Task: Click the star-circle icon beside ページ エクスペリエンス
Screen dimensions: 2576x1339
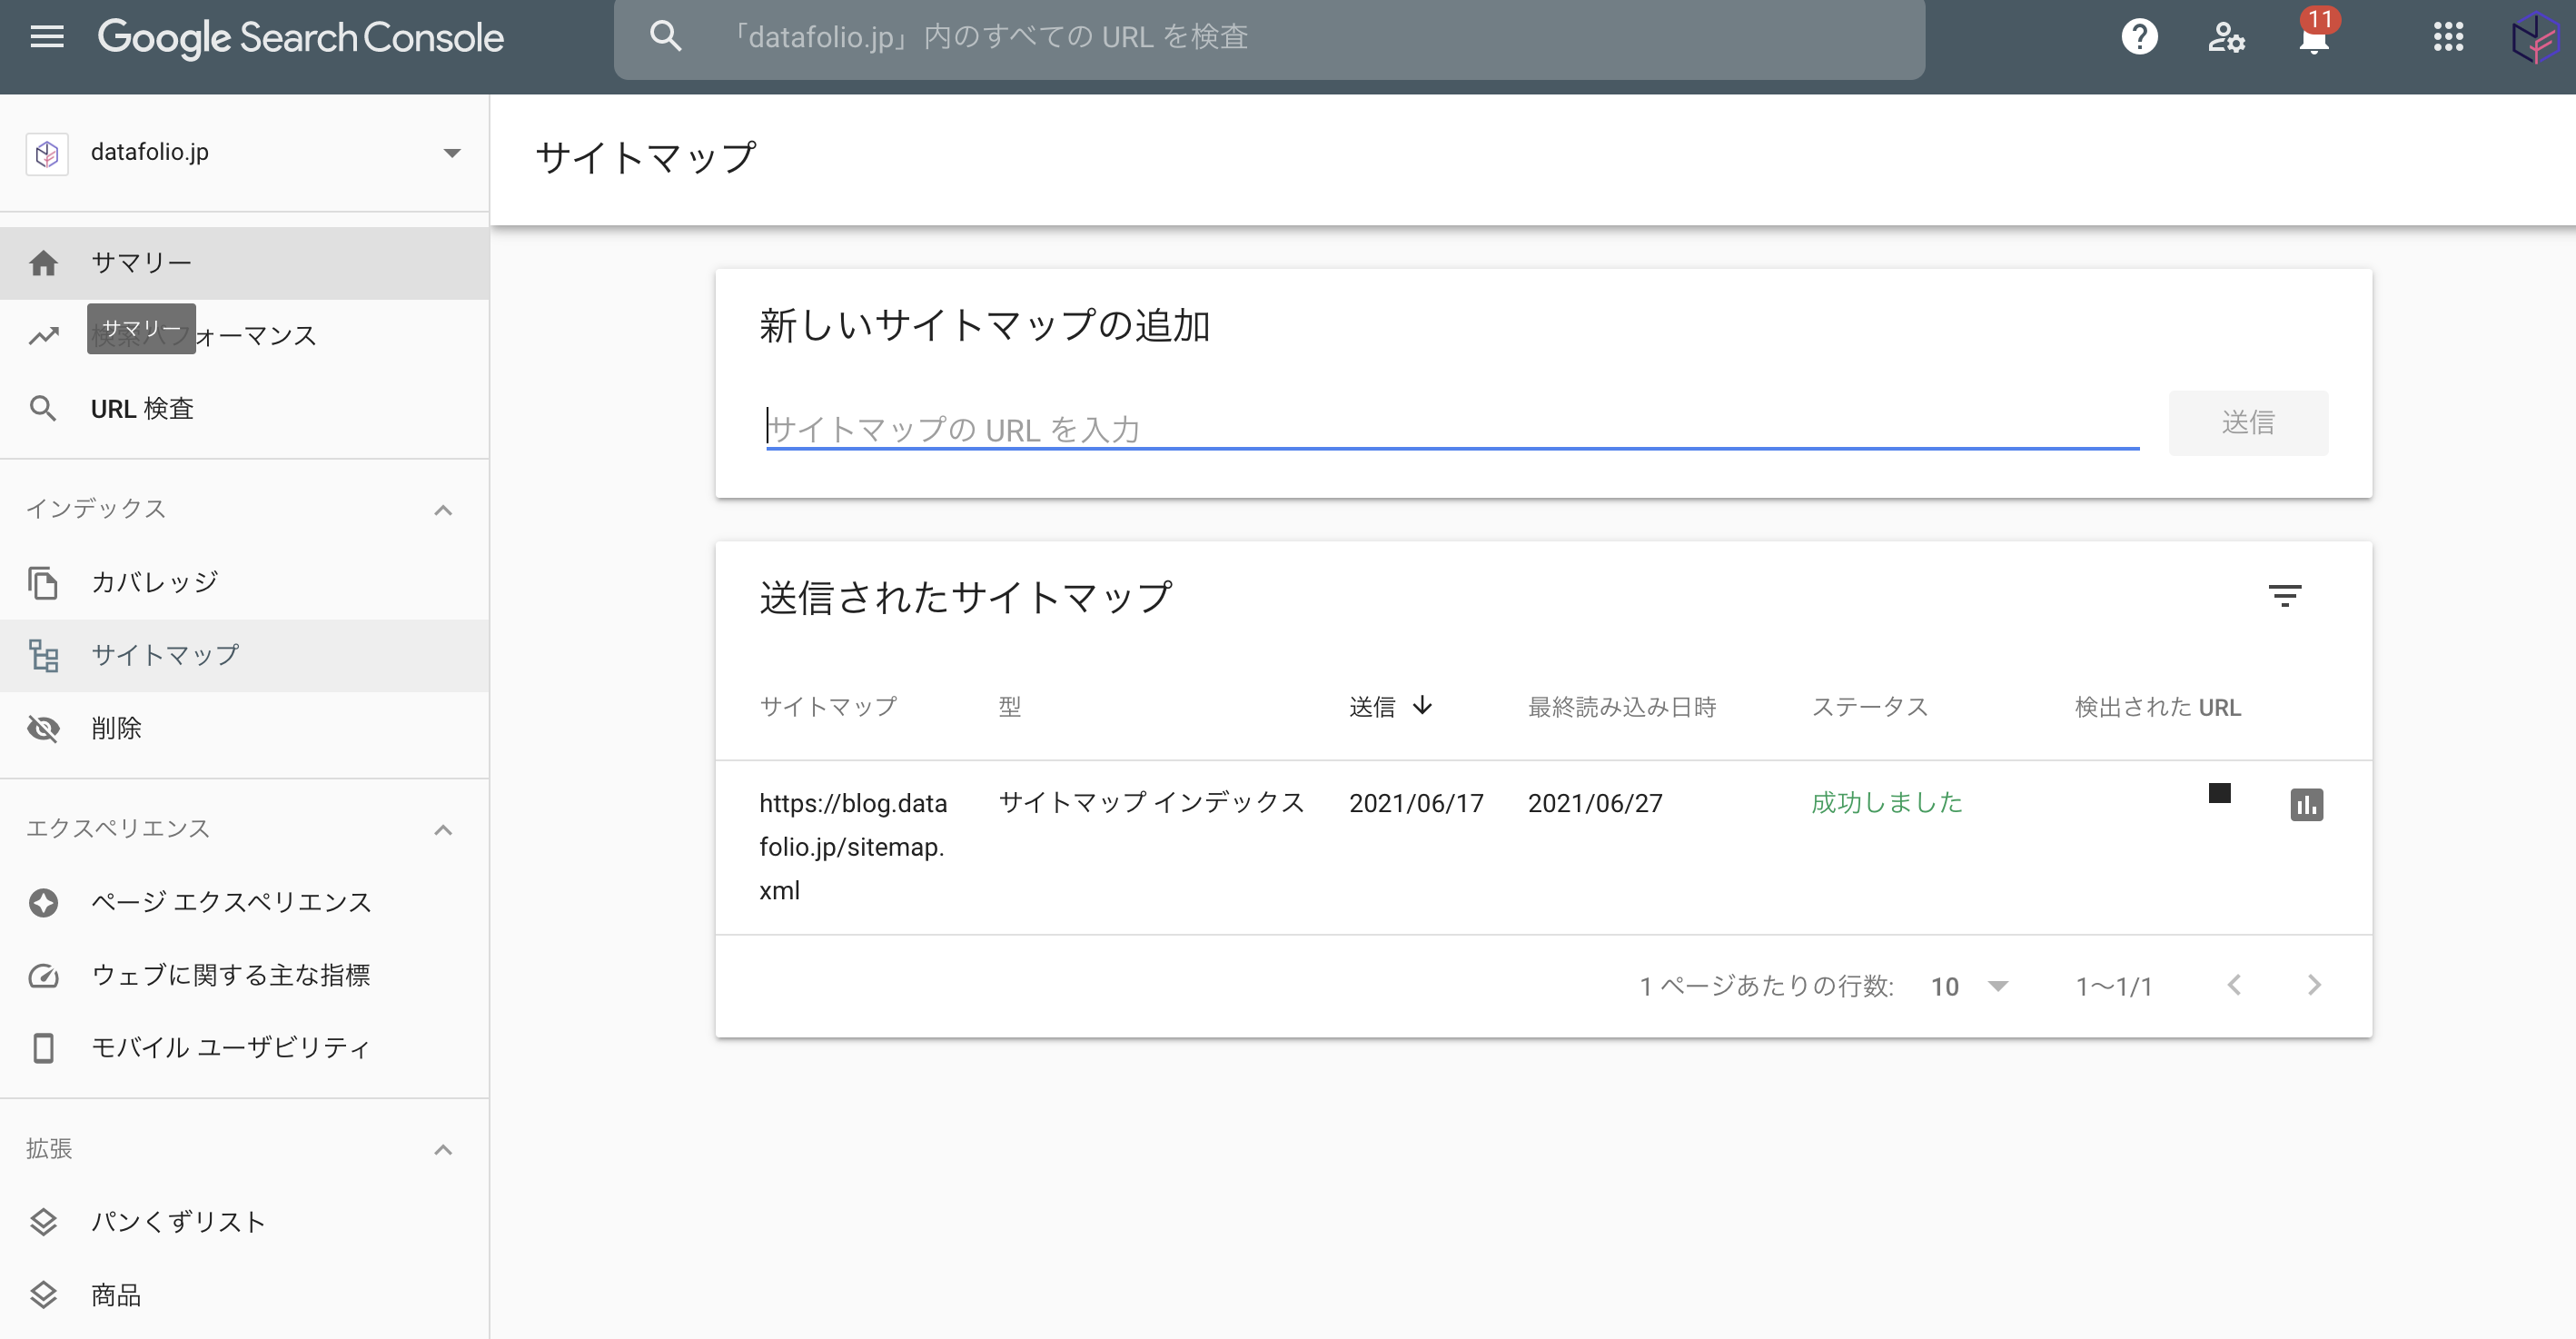Action: tap(43, 902)
